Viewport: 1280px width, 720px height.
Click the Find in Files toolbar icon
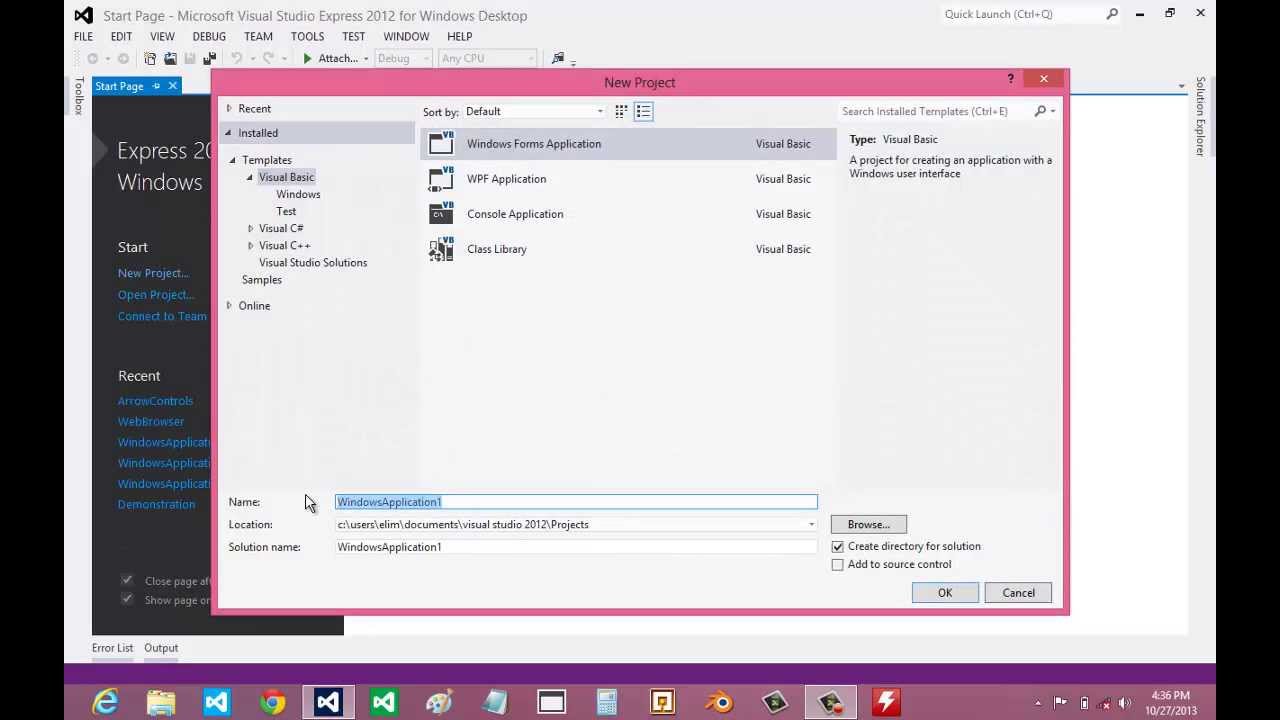pos(558,58)
